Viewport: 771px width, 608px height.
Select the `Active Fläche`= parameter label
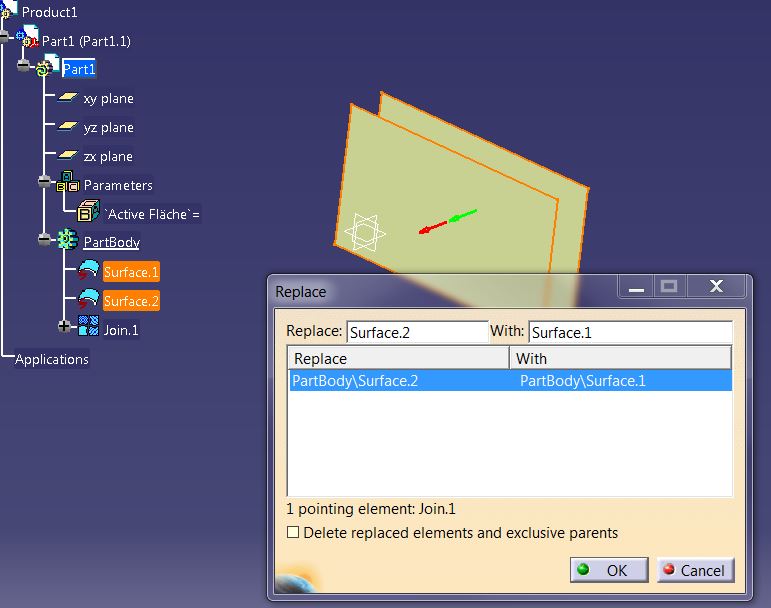pyautogui.click(x=152, y=214)
